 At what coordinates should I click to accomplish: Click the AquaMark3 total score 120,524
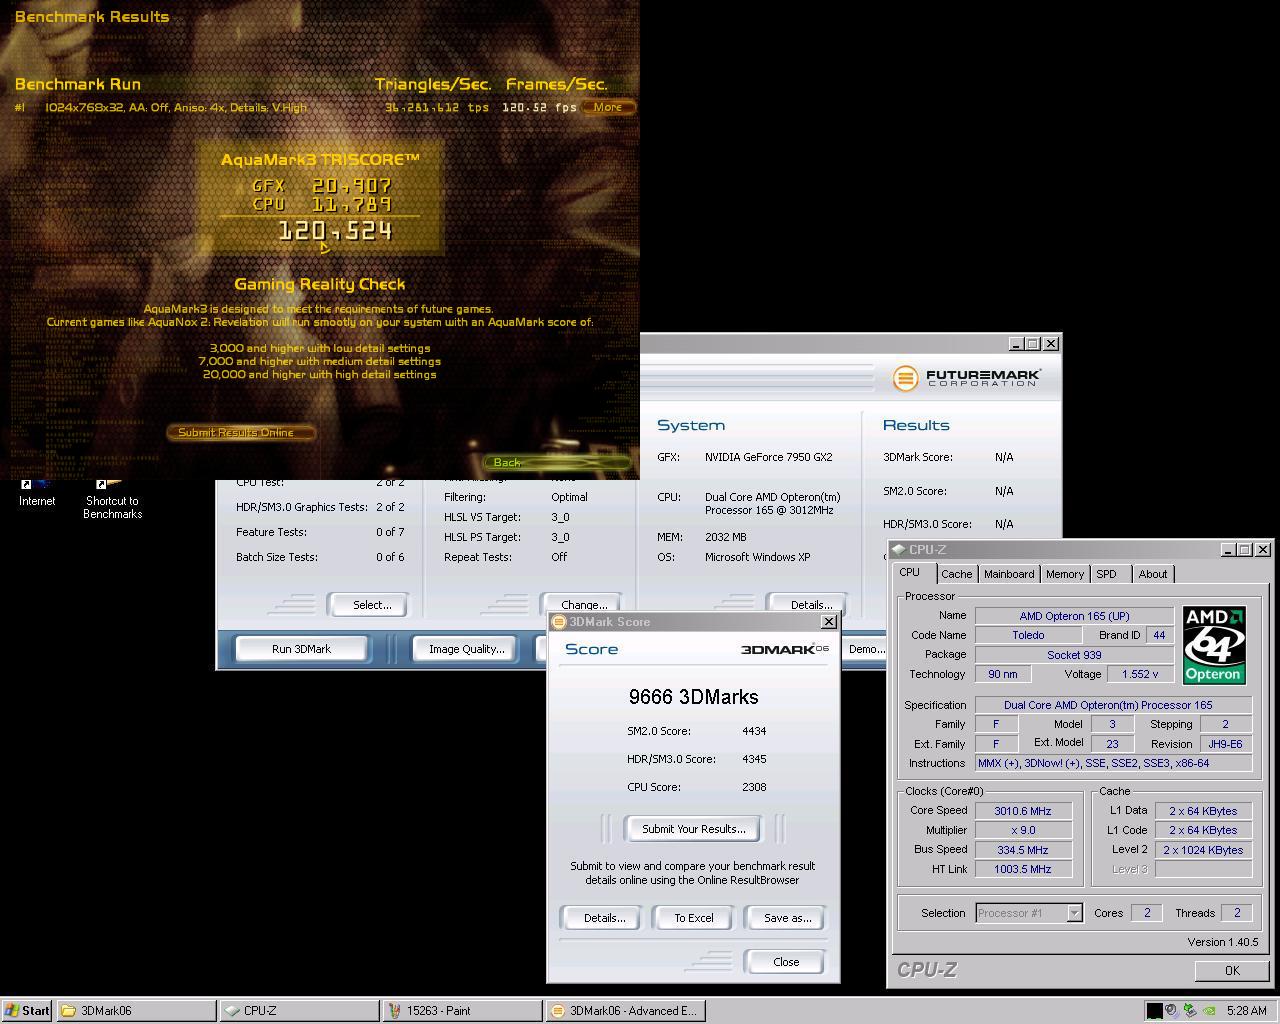click(335, 231)
